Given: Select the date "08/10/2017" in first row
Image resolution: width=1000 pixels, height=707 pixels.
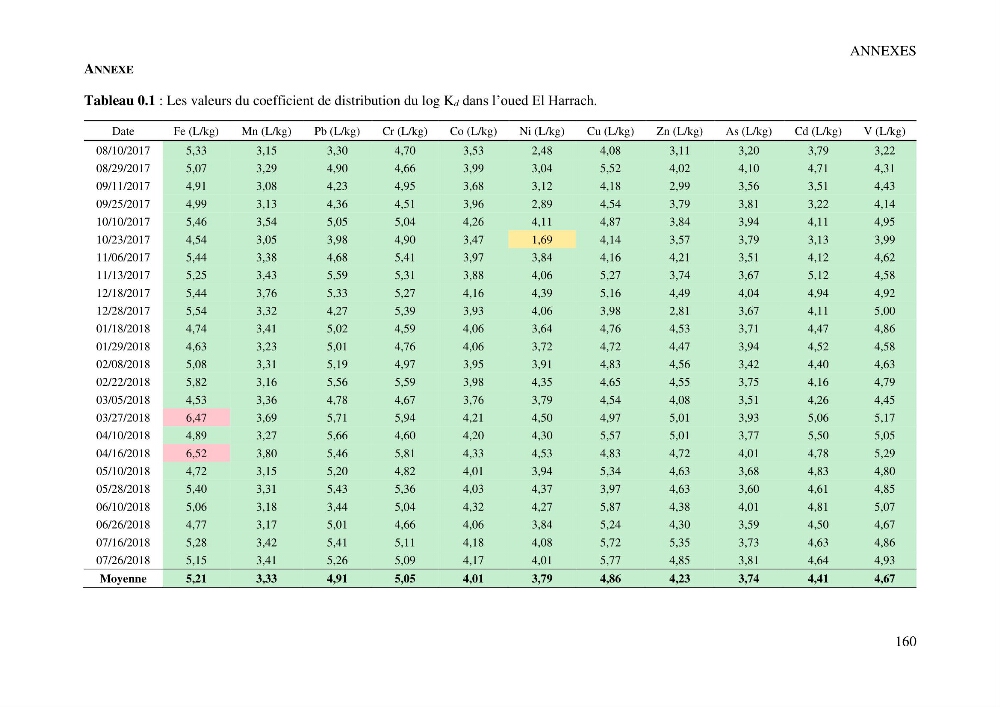Looking at the screenshot, I should click(x=123, y=150).
